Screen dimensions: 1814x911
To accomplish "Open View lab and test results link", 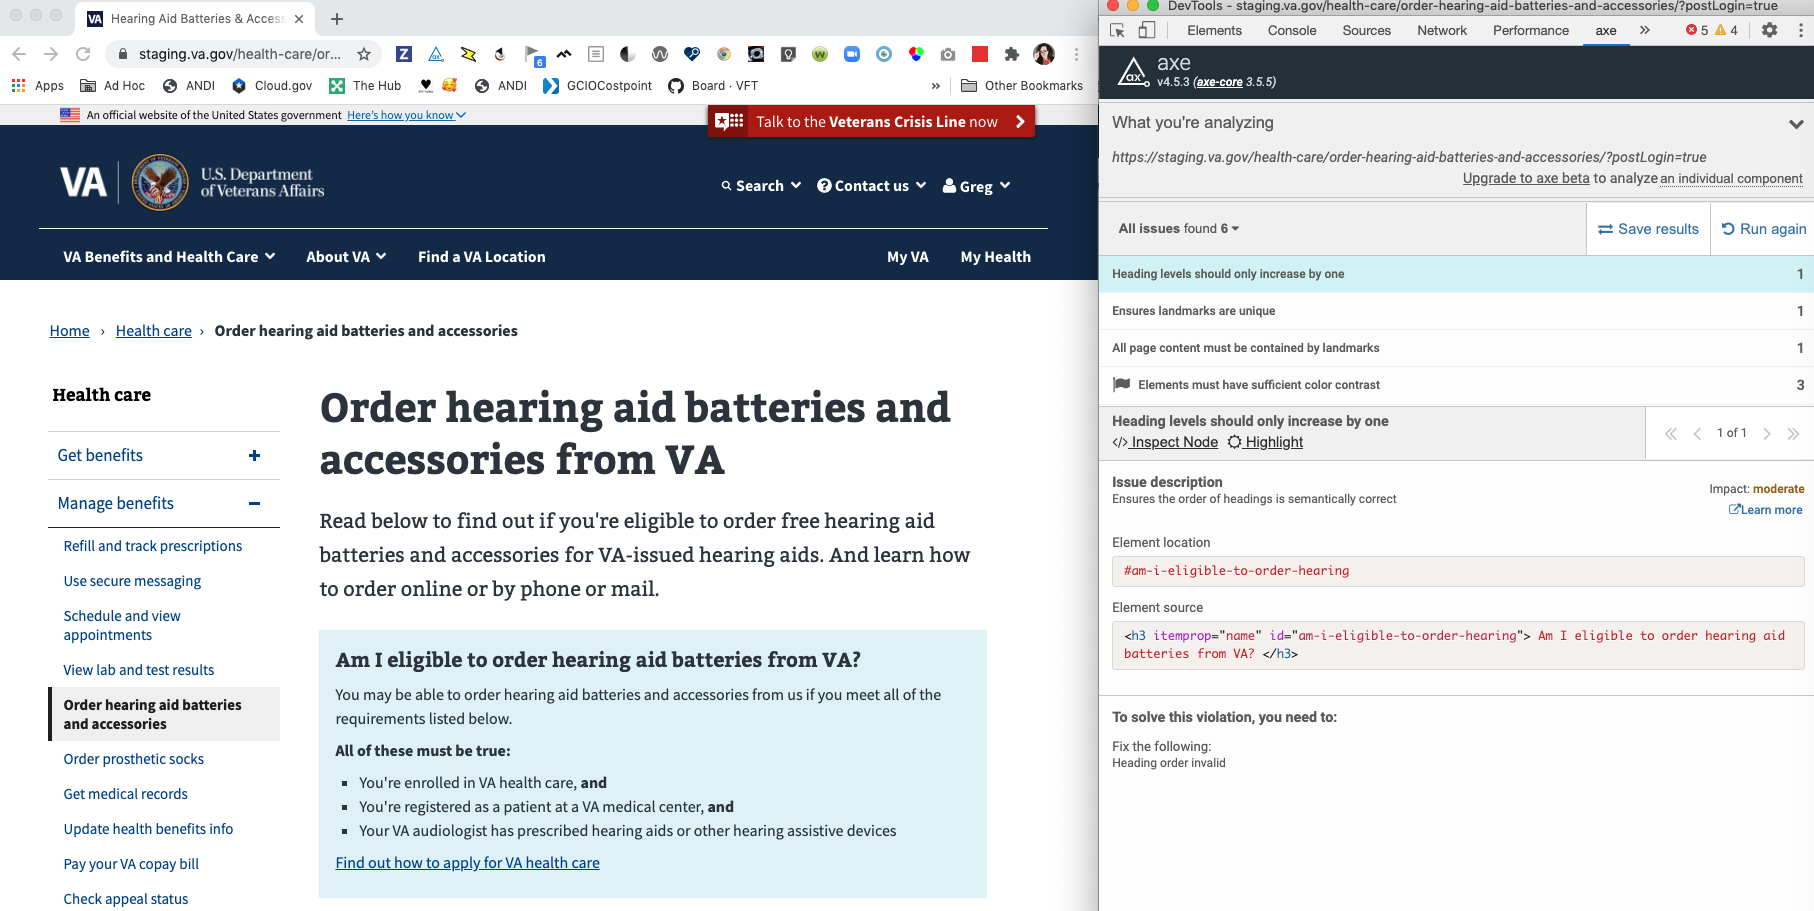I will (x=139, y=670).
